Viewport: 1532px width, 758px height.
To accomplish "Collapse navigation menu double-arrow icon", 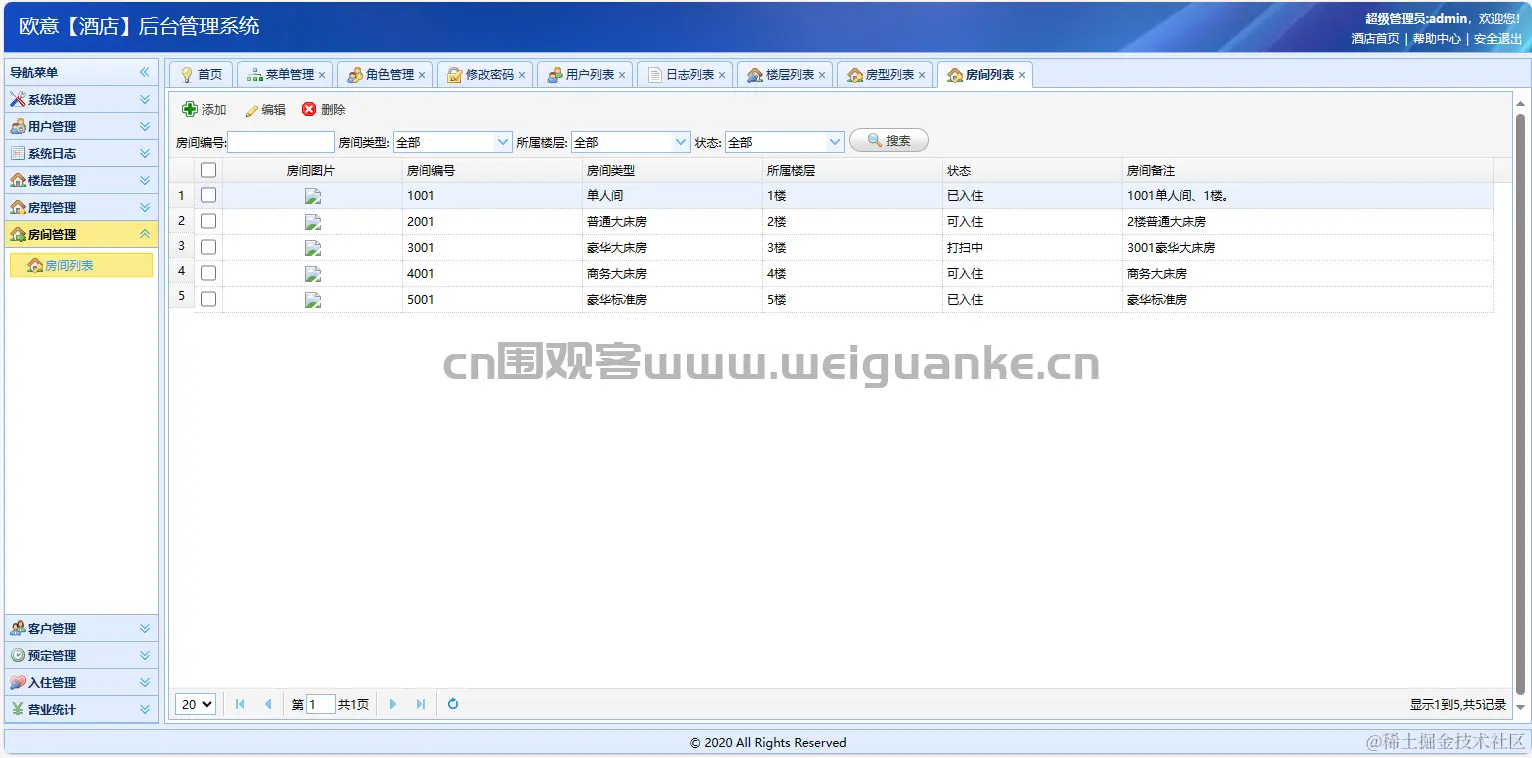I will coord(145,72).
